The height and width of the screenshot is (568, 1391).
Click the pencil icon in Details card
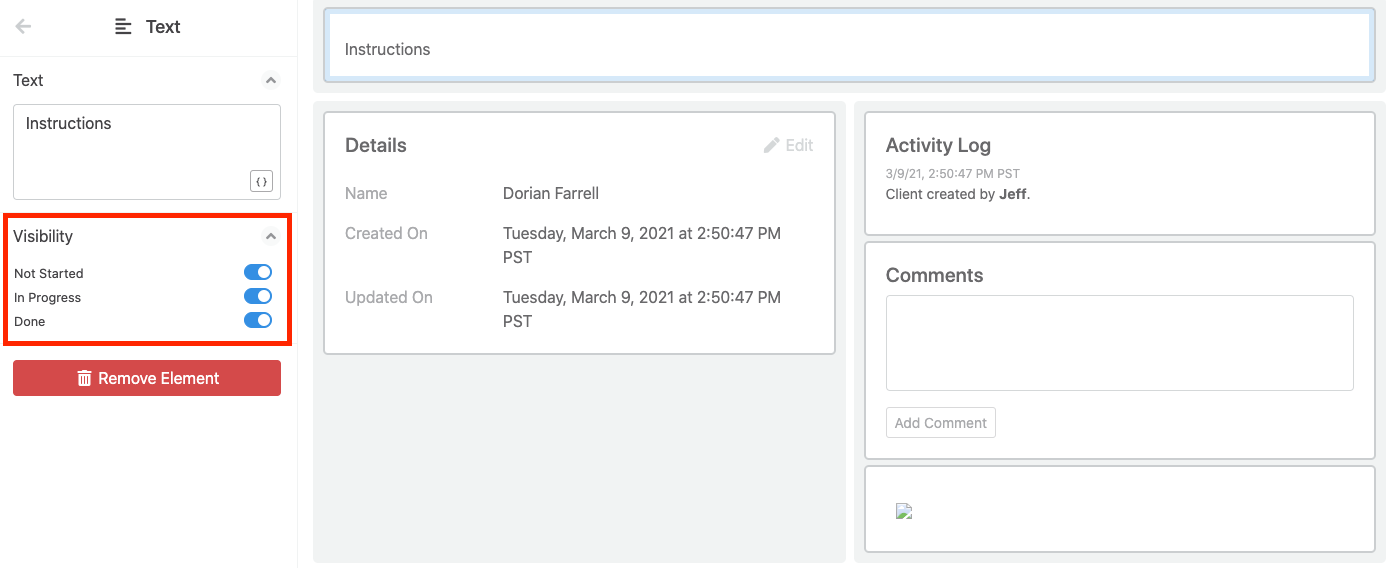tap(771, 146)
